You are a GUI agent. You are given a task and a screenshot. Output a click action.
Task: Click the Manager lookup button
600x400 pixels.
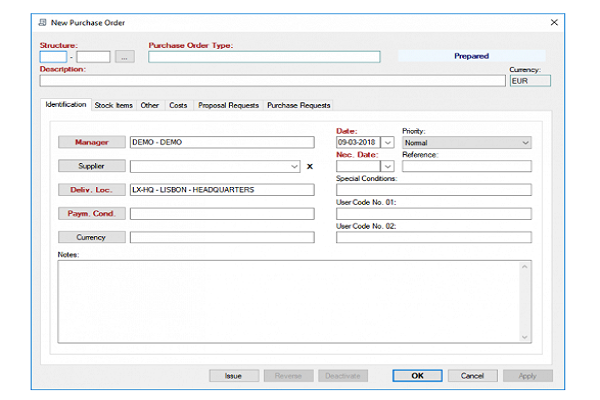(92, 142)
